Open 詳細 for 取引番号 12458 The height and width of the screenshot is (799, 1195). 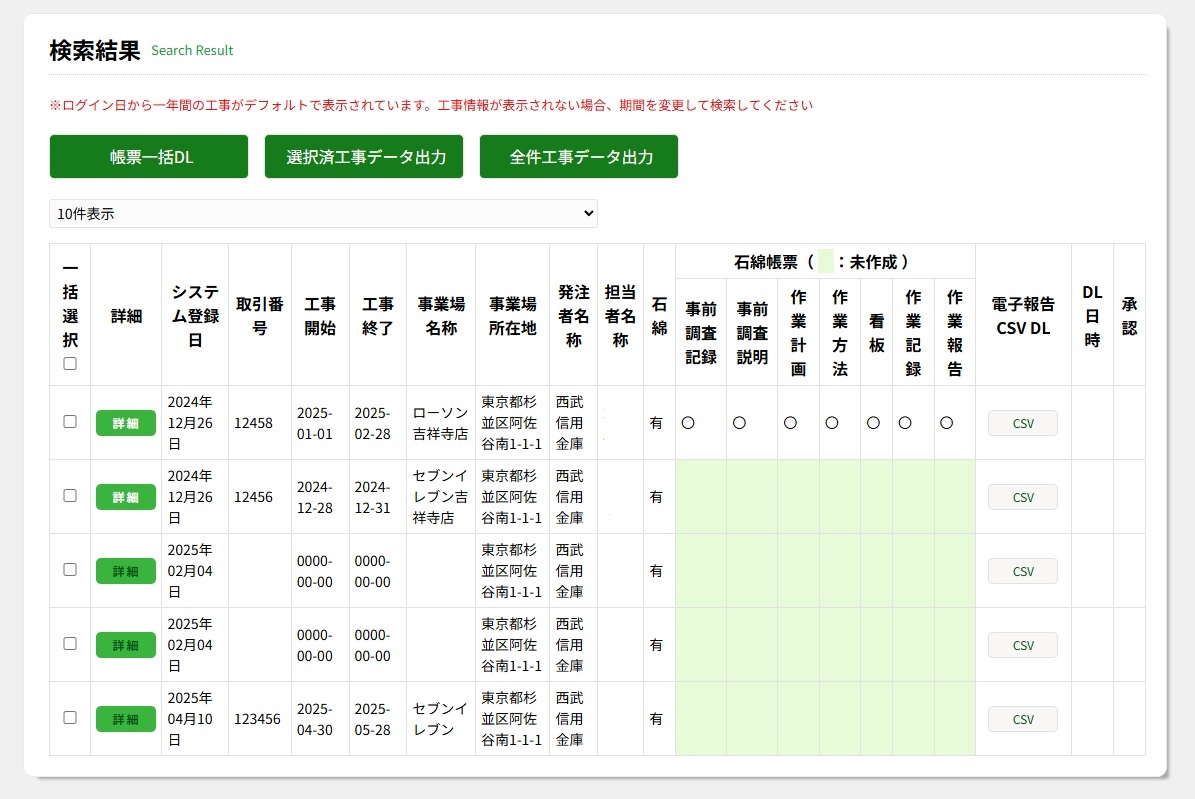[126, 423]
